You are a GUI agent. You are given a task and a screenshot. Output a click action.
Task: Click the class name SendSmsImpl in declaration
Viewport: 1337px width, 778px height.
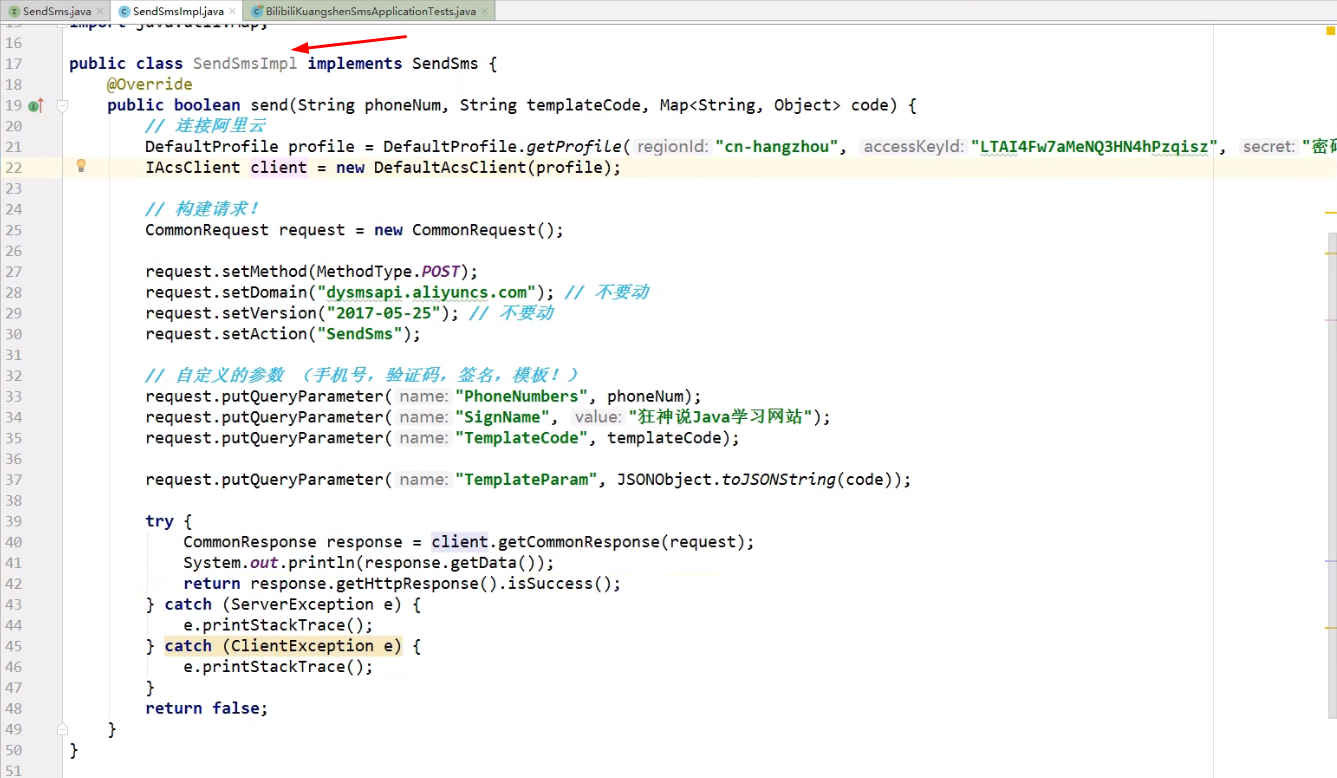[245, 63]
